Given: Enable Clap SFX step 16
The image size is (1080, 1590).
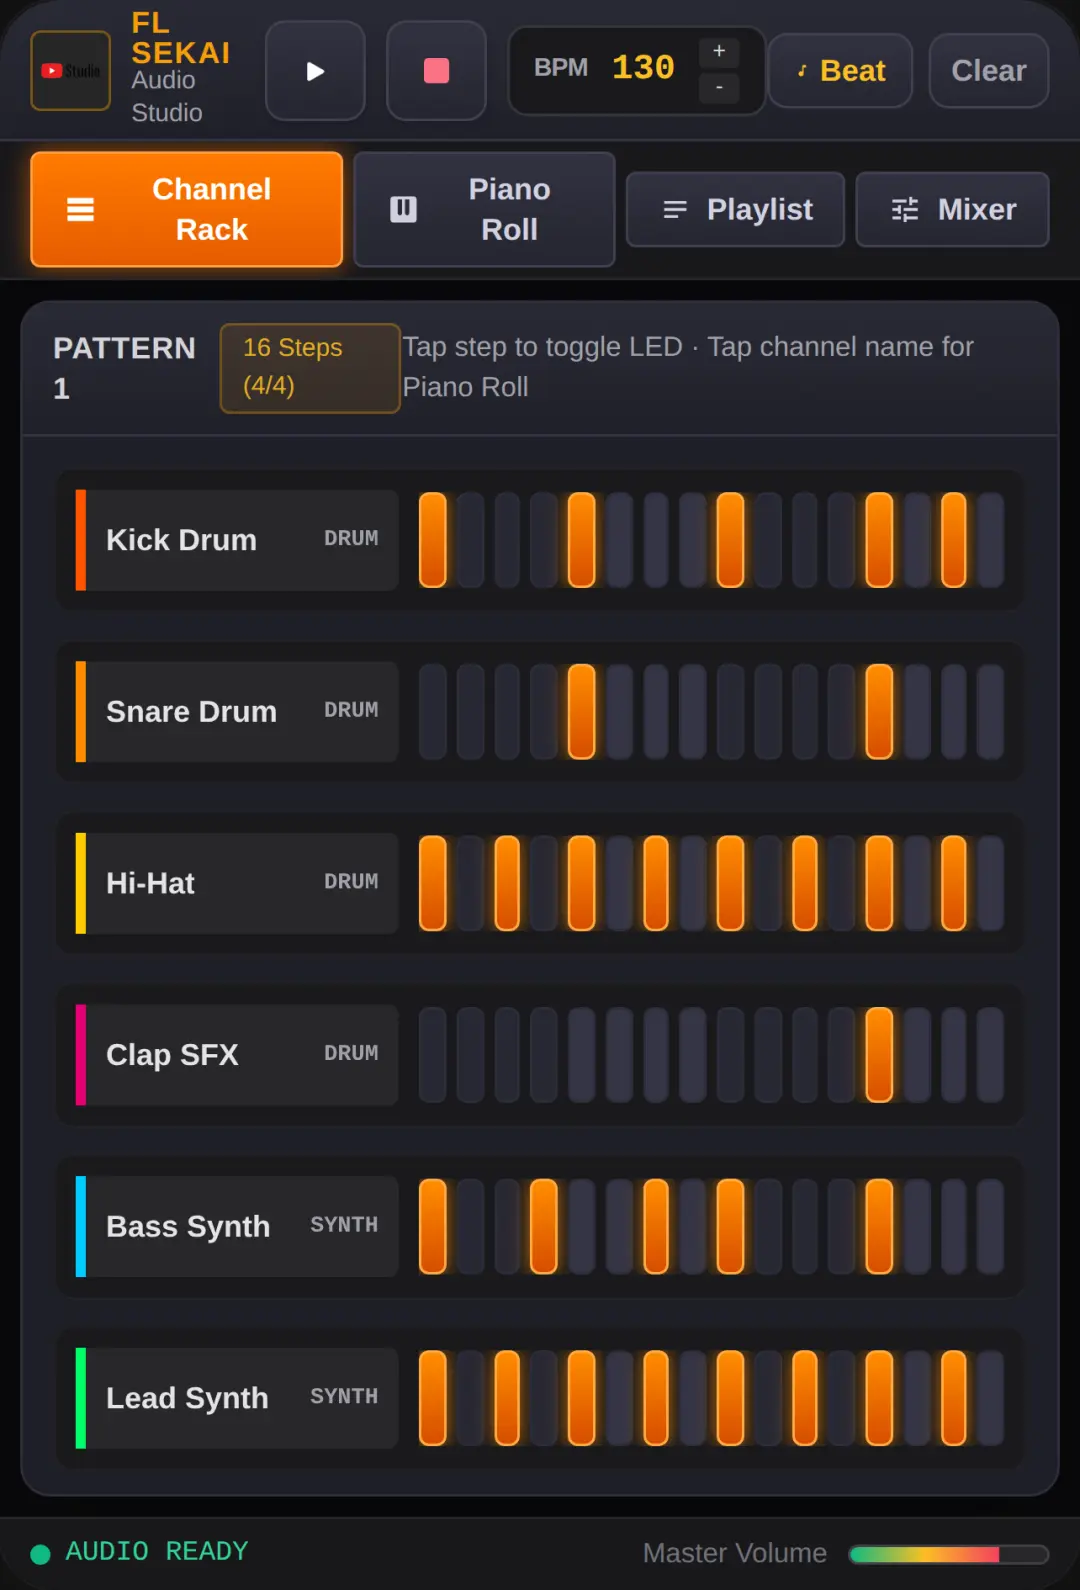Looking at the screenshot, I should pos(990,1055).
